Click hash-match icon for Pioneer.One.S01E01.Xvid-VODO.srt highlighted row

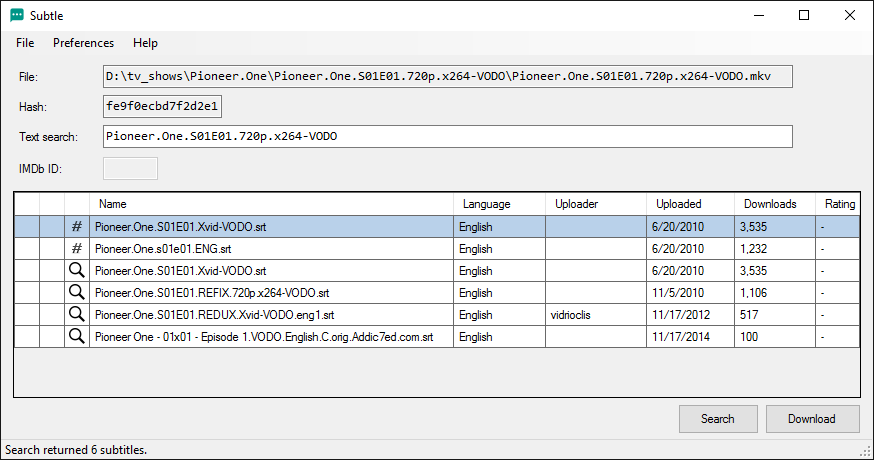pos(76,226)
